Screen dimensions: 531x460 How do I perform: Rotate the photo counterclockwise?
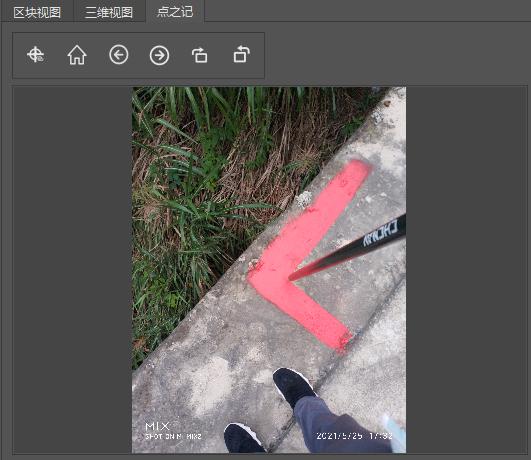241,55
